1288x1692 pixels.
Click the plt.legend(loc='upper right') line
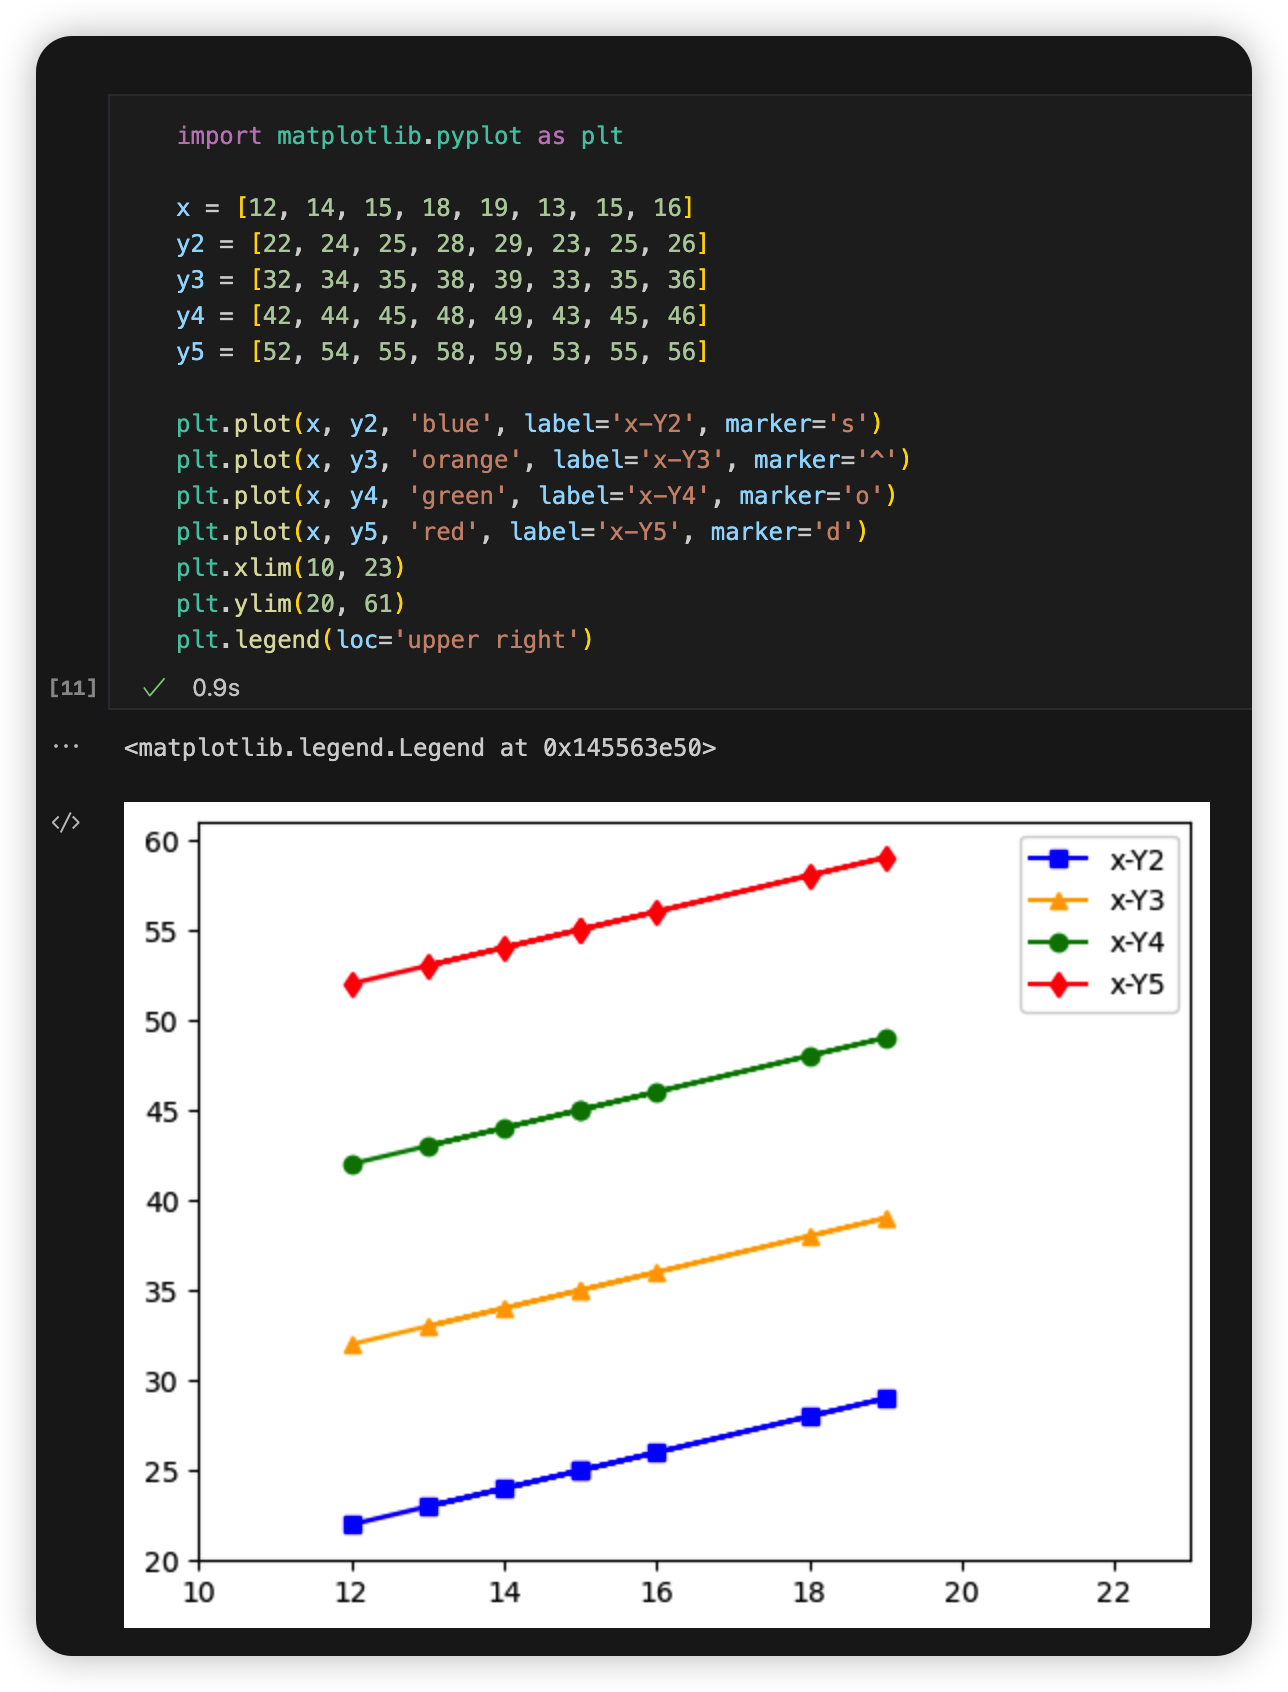pos(385,640)
